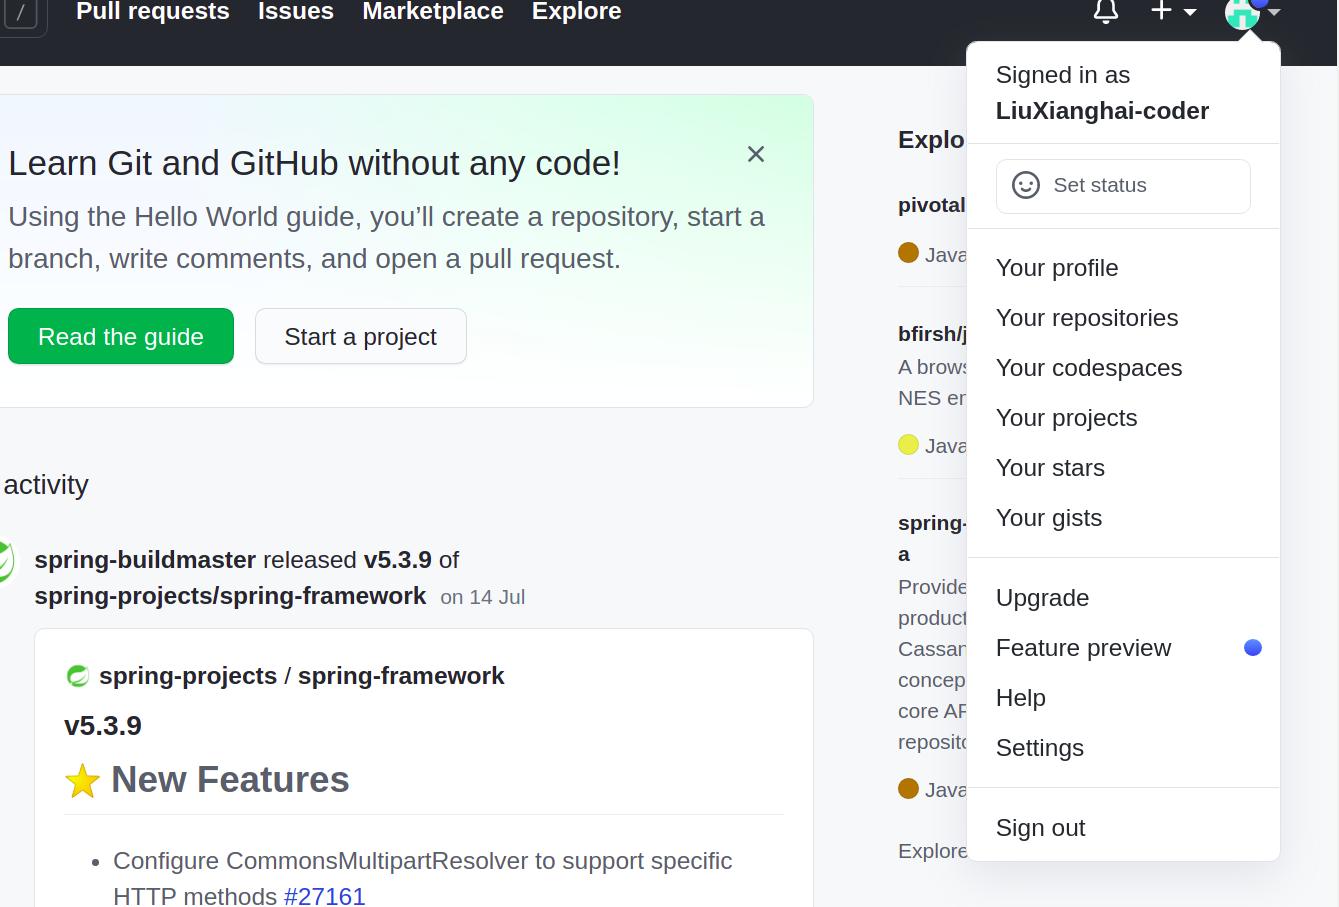Viewport: 1339px width, 907px height.
Task: Go to Explore in the header
Action: (x=577, y=11)
